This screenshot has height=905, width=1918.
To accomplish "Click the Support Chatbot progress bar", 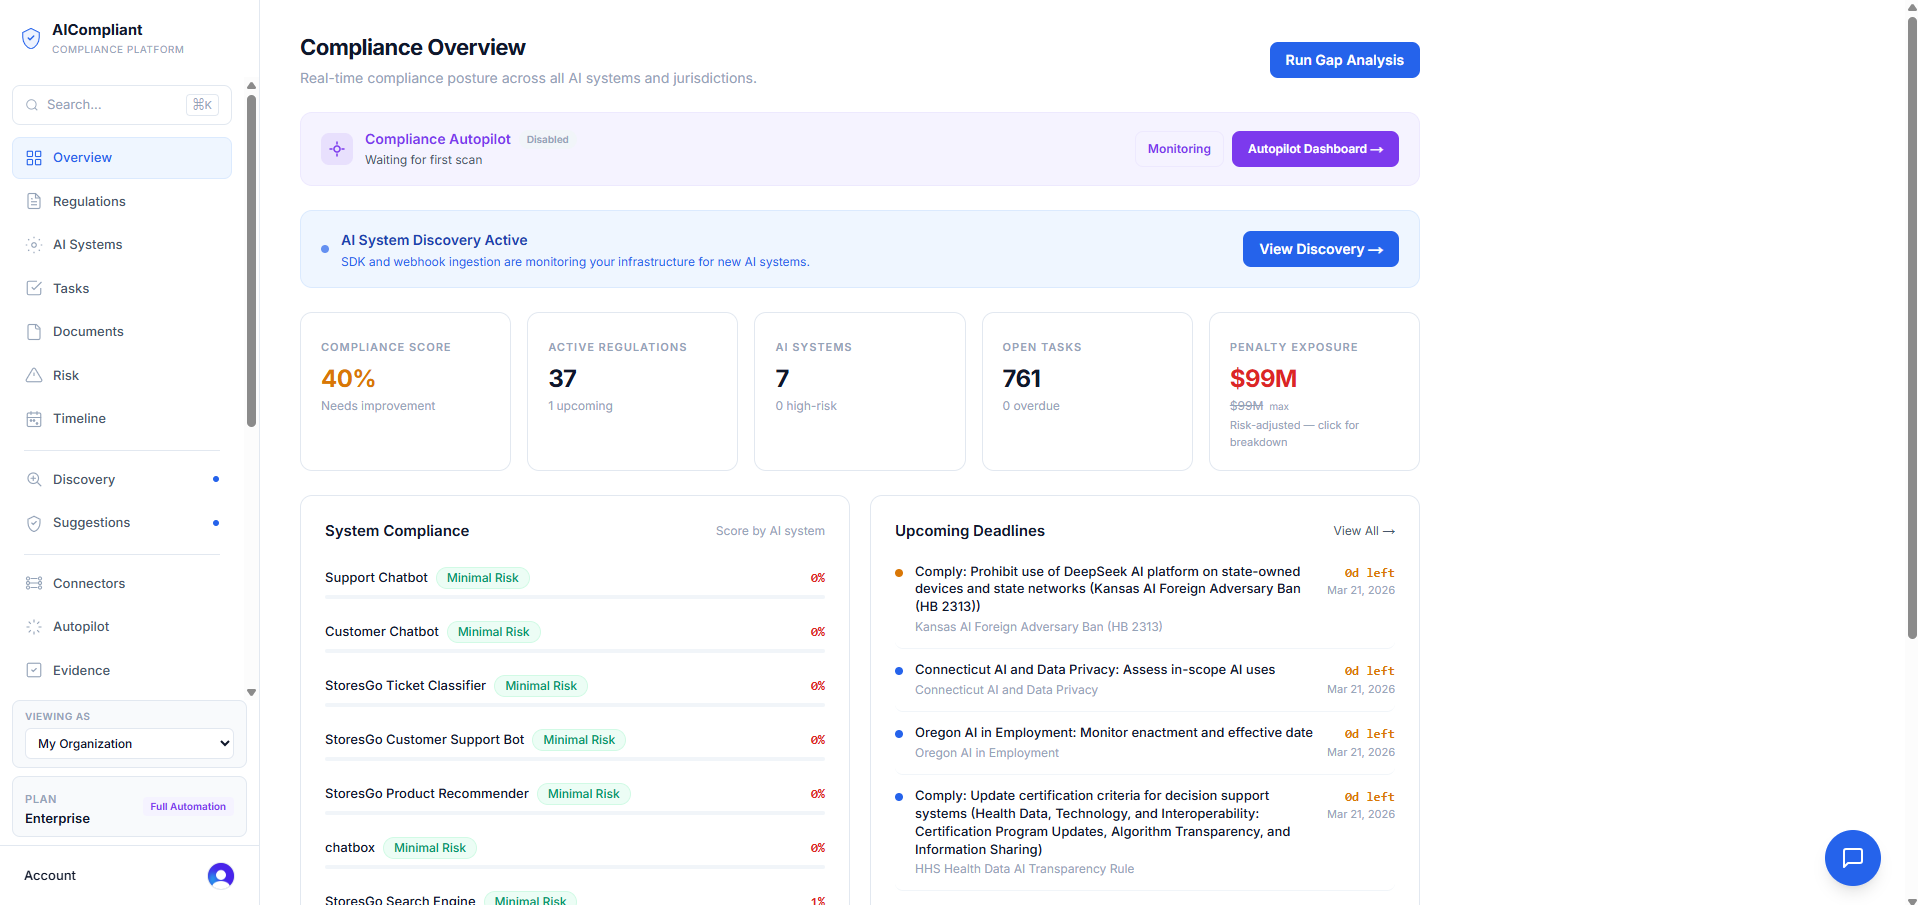I will [x=575, y=597].
